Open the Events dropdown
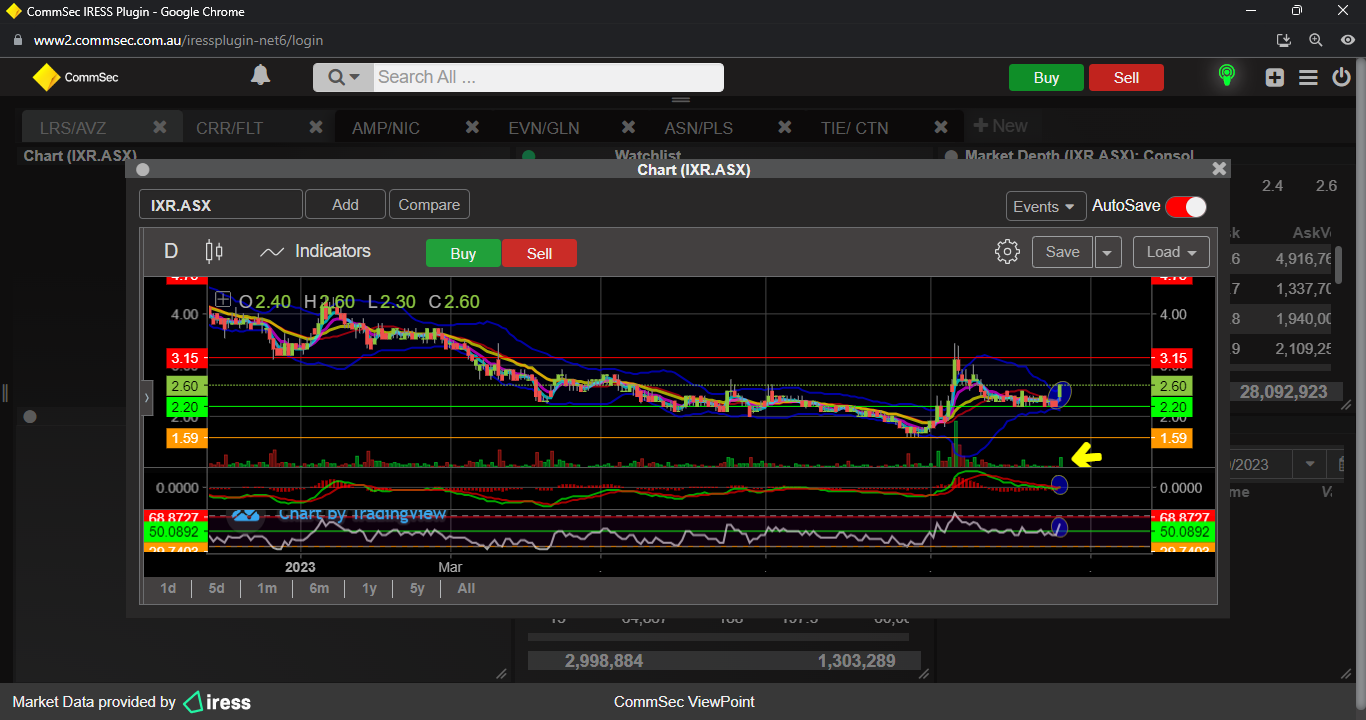The image size is (1366, 720). (1046, 206)
